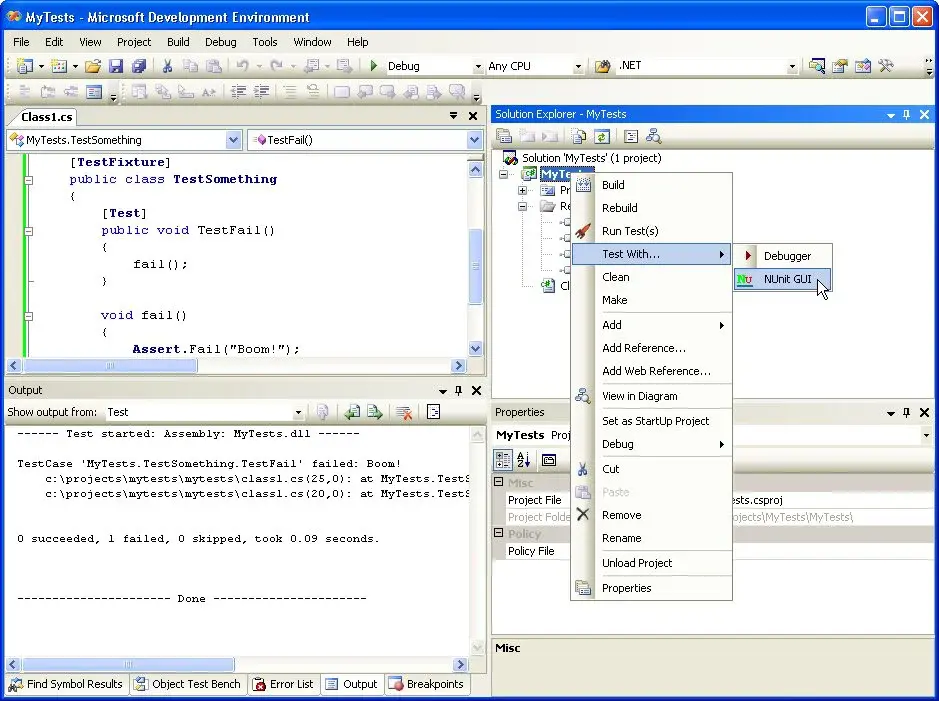
Task: Select the Class1.cs editor tab
Action: (x=46, y=117)
